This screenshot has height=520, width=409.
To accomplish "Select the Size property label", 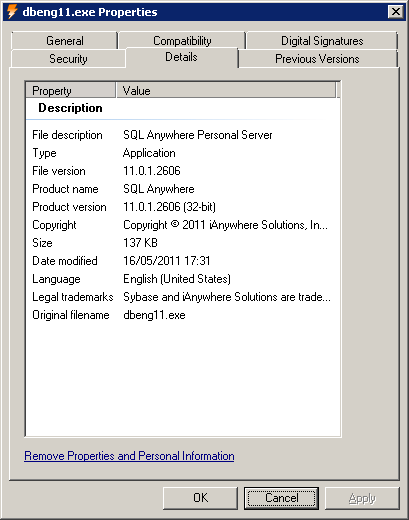I will [x=42, y=243].
